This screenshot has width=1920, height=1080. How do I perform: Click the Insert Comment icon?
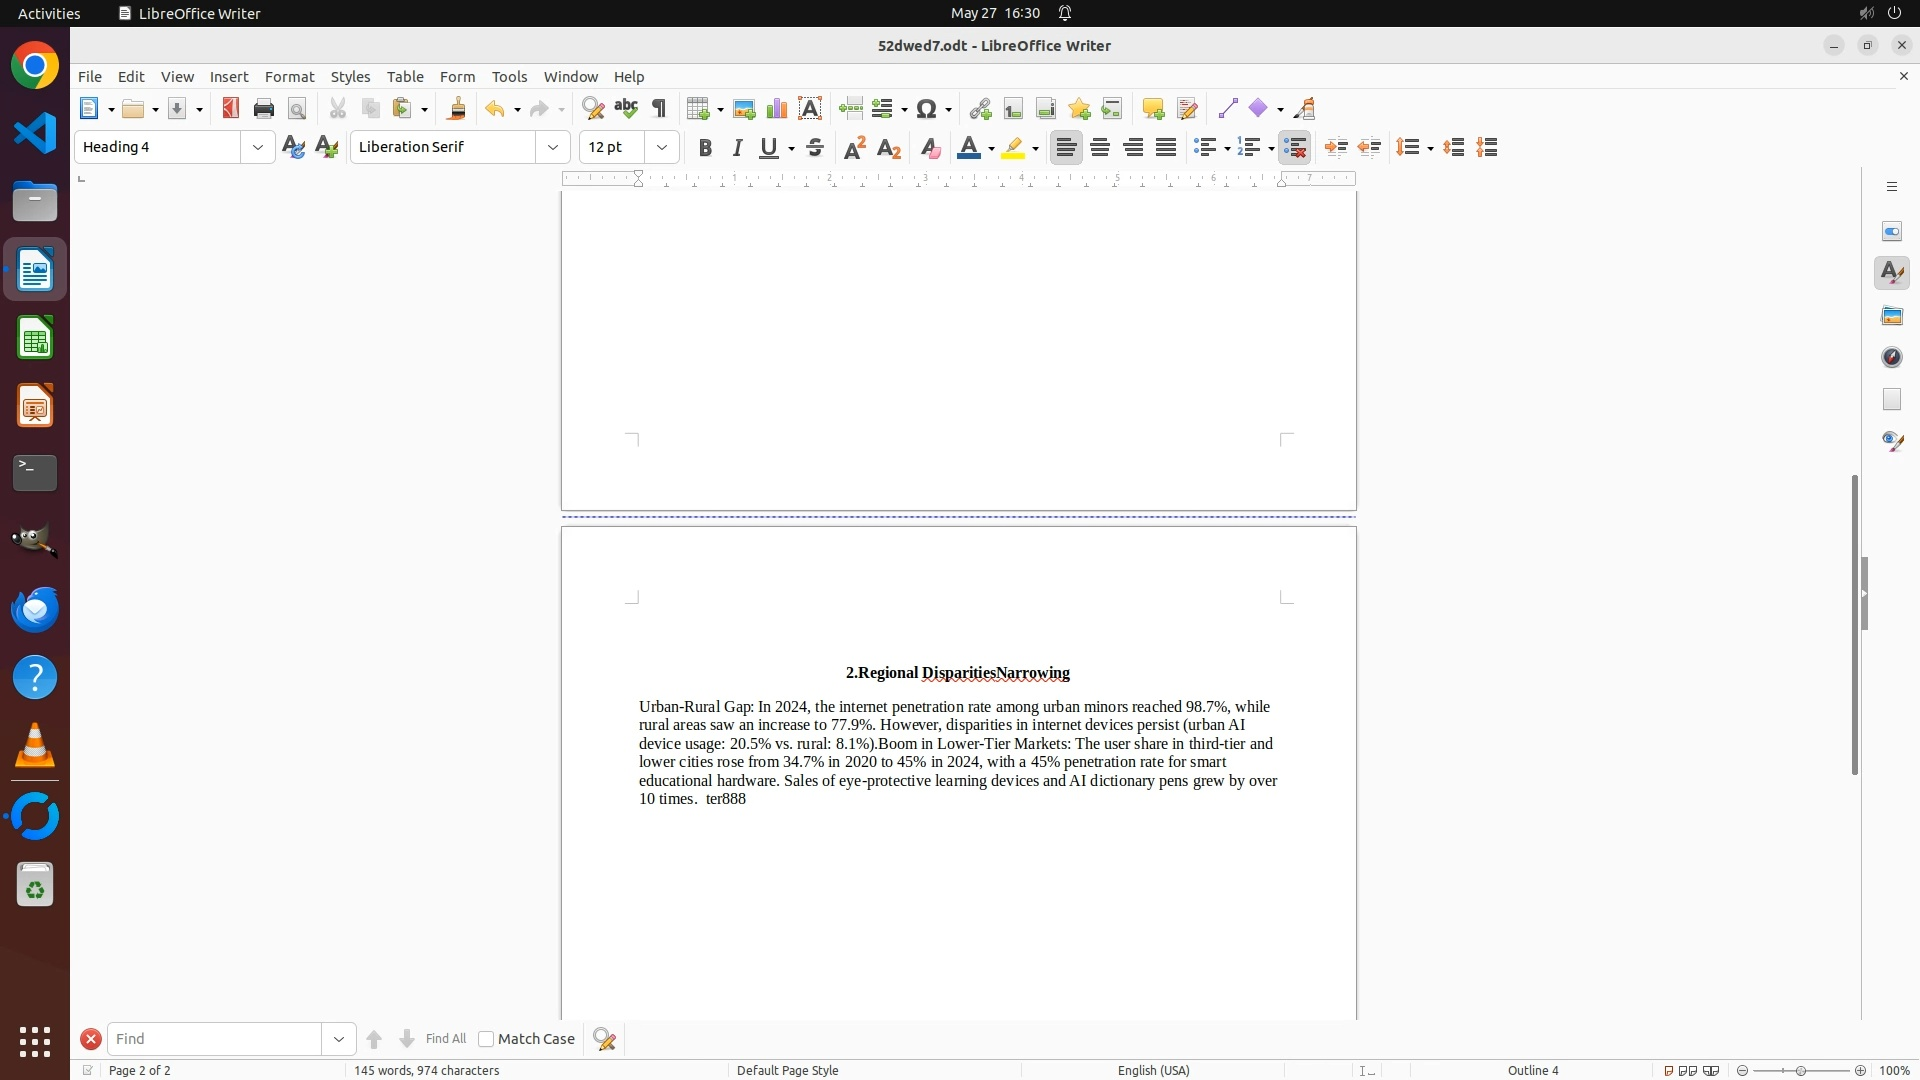[x=1153, y=109]
